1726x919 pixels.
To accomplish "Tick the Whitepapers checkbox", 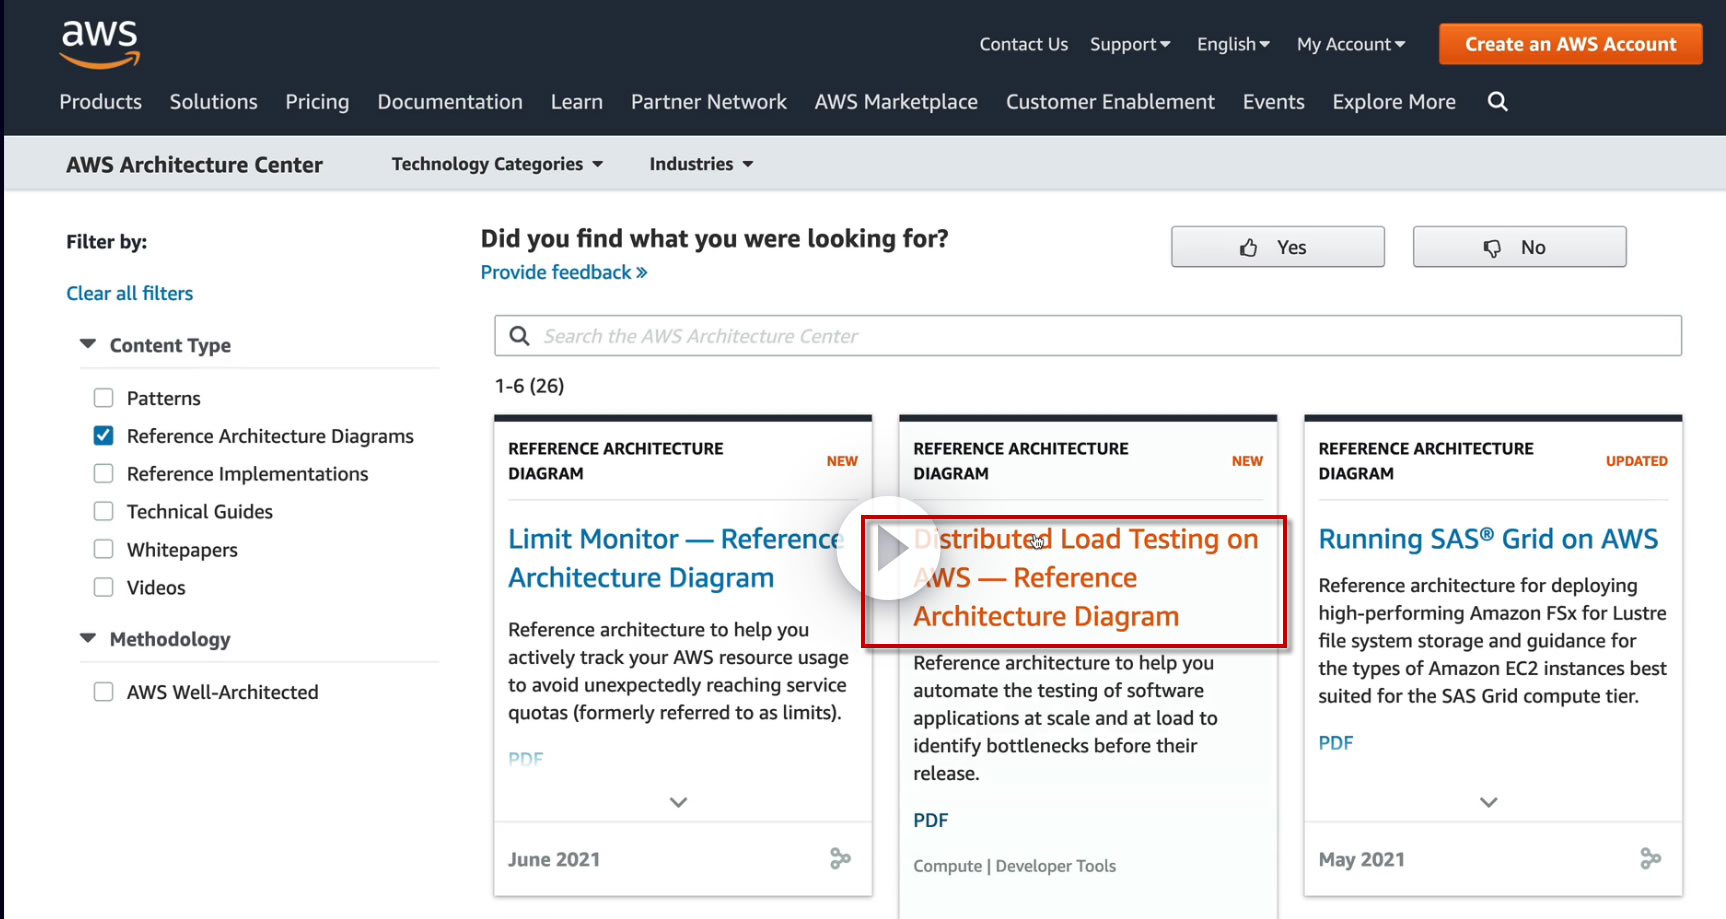I will tap(104, 549).
